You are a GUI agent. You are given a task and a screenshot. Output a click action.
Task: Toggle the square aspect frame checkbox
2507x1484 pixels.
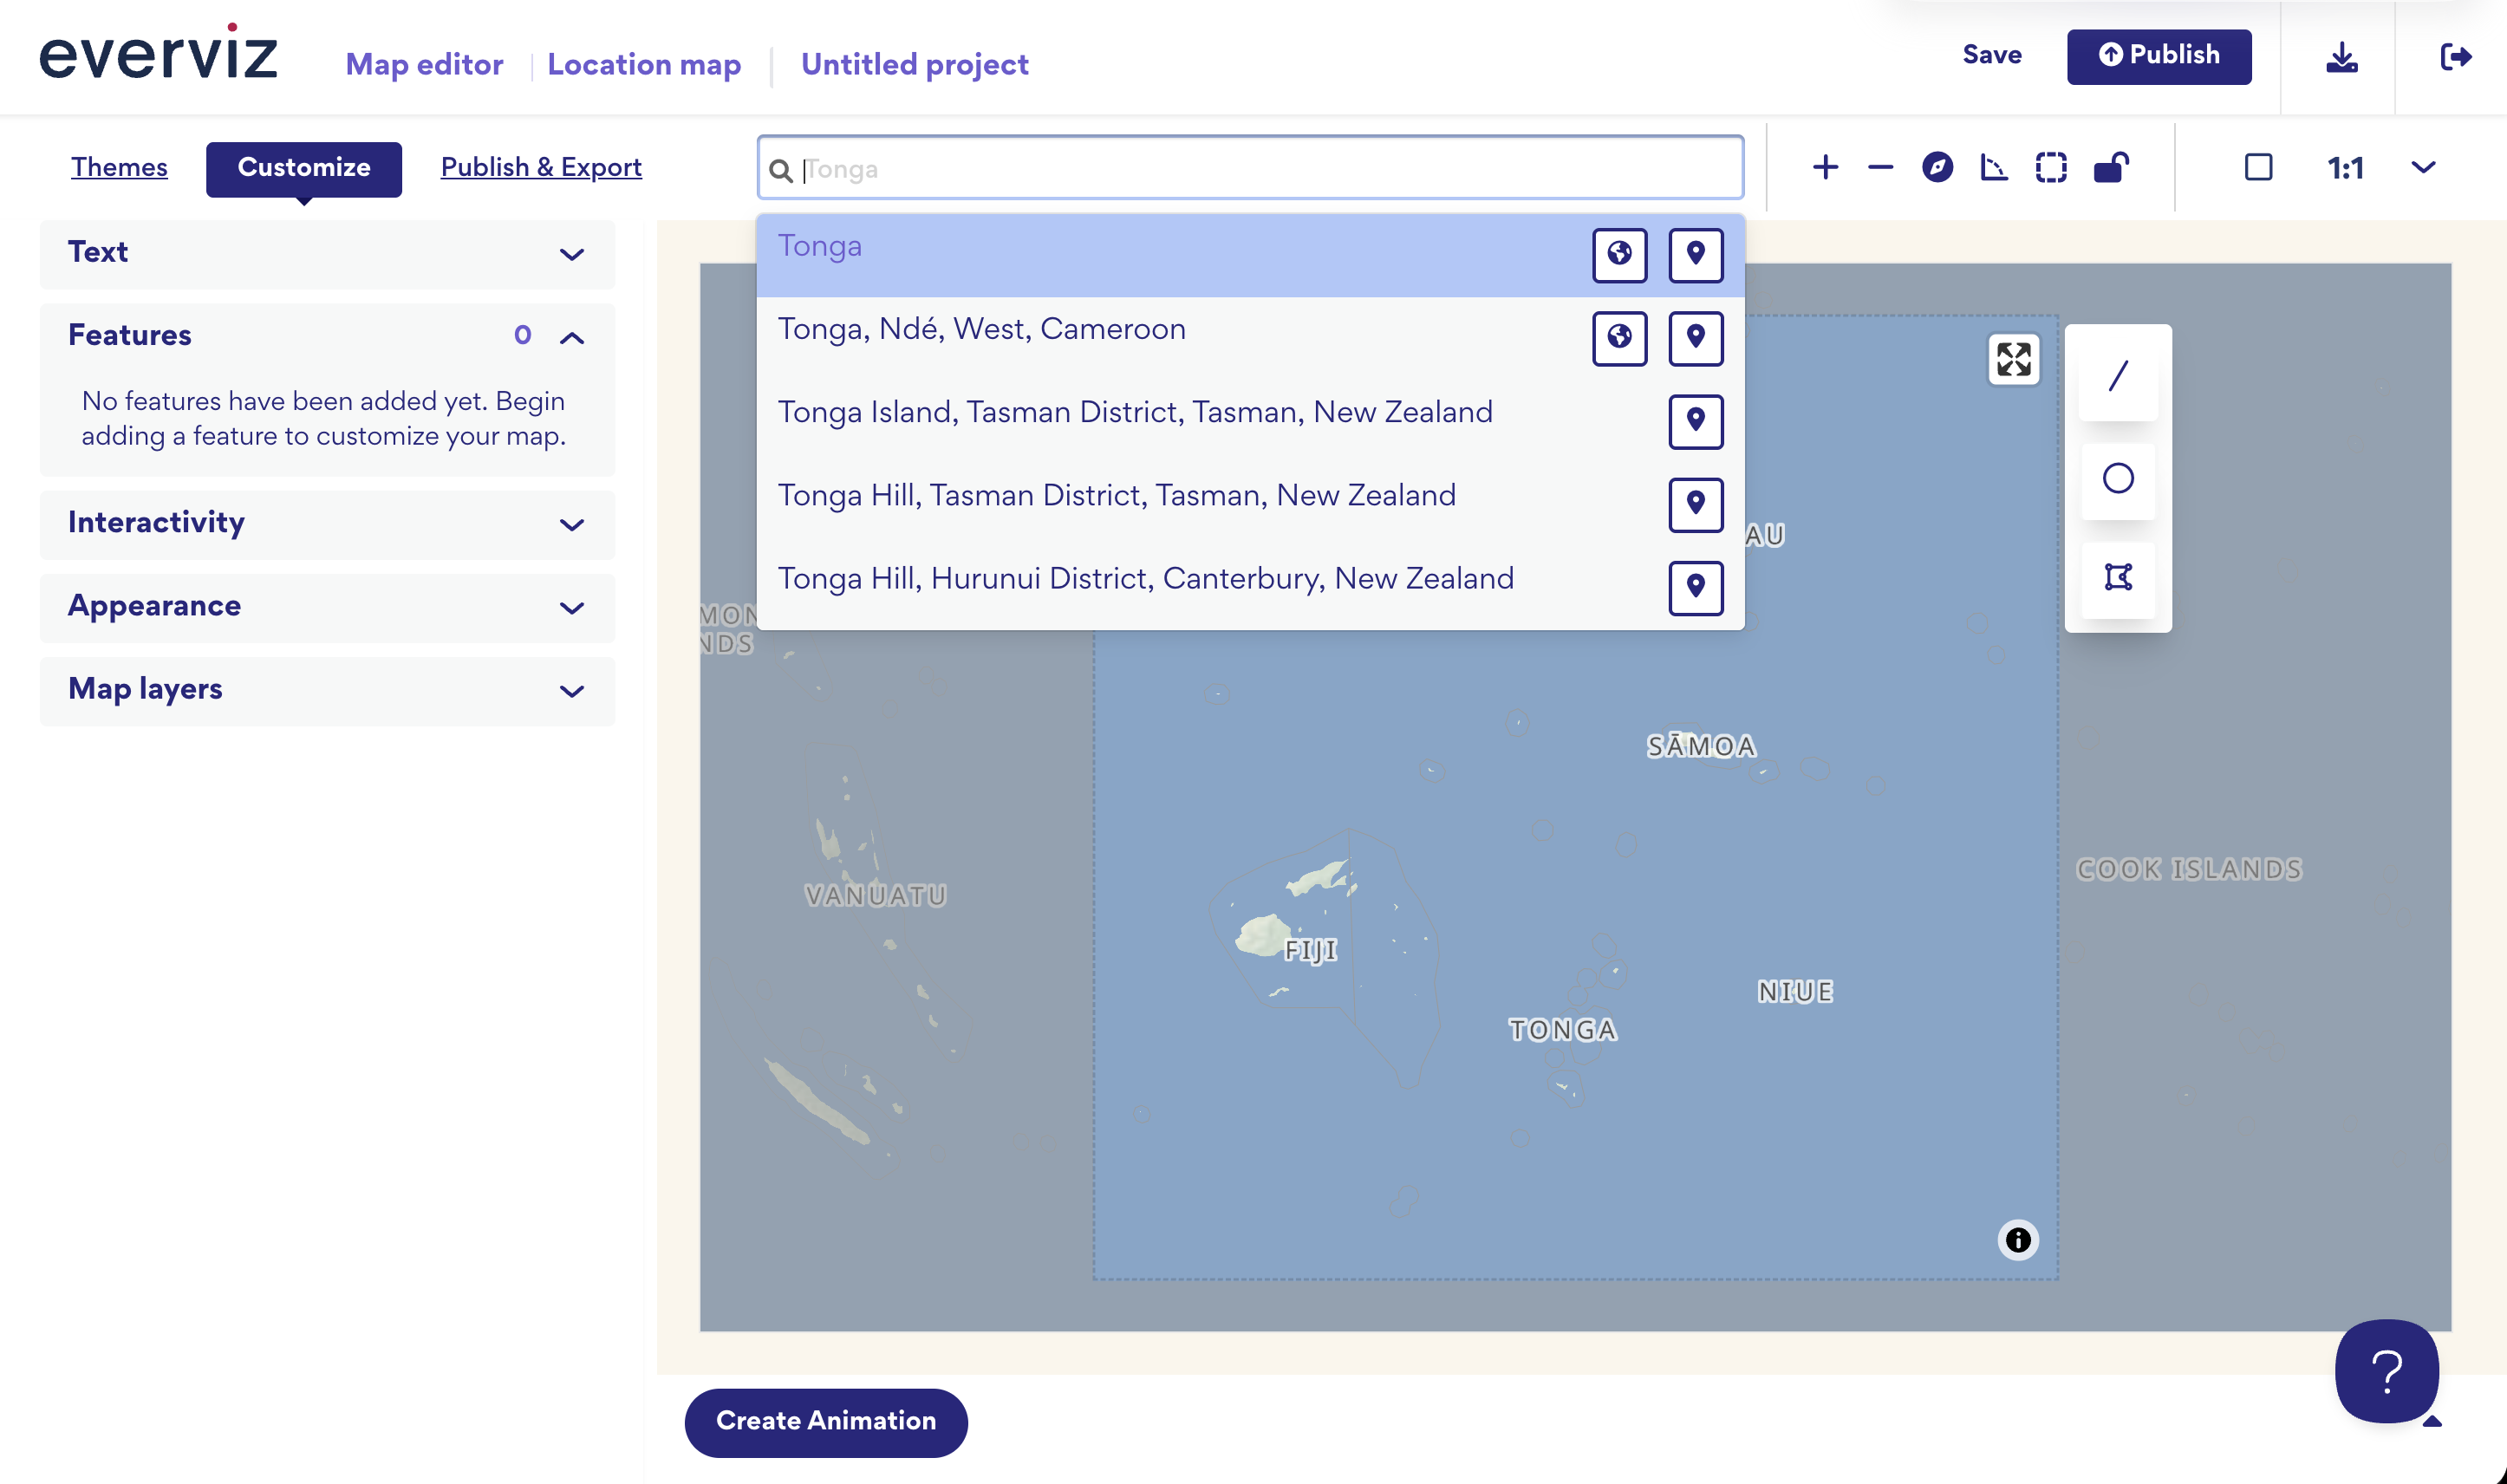[2258, 167]
